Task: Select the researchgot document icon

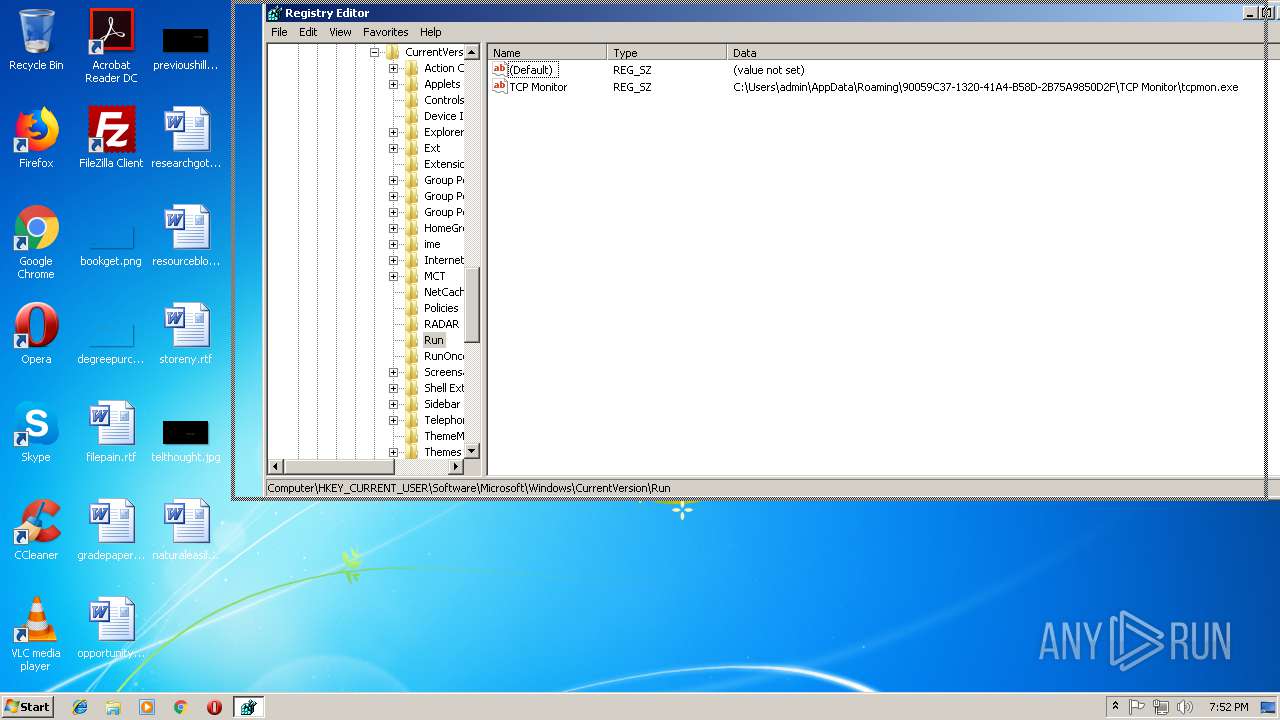Action: pyautogui.click(x=186, y=138)
